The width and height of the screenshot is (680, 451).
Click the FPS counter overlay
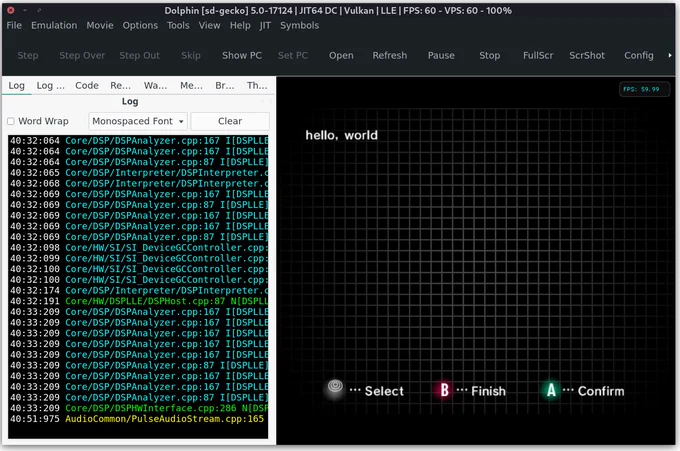(x=644, y=89)
